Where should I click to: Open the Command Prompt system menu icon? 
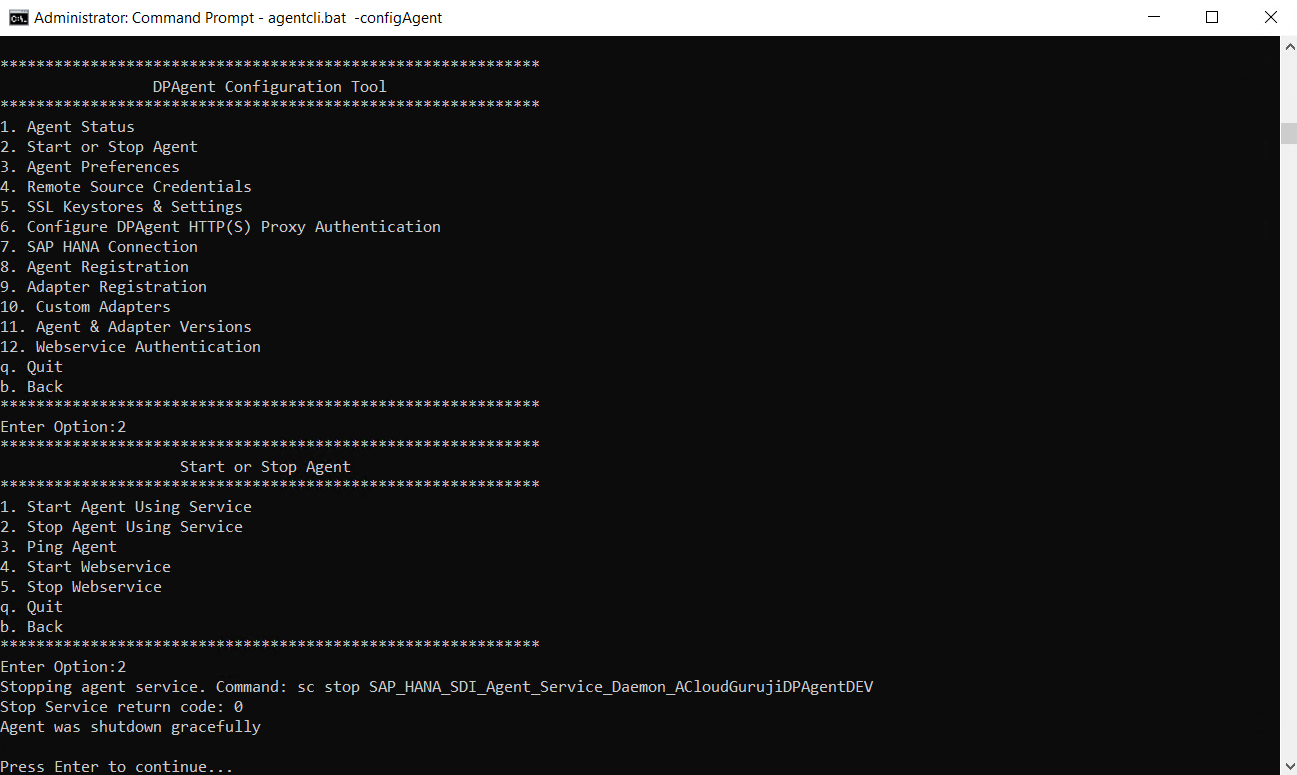tap(18, 17)
